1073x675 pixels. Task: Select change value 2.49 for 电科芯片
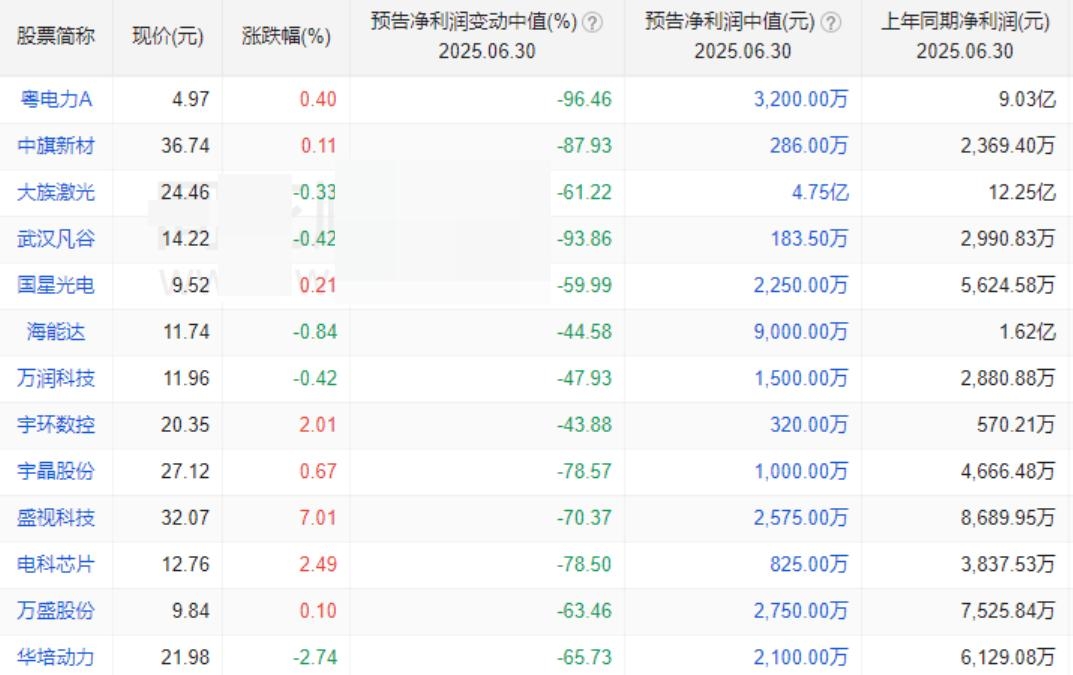(x=318, y=565)
